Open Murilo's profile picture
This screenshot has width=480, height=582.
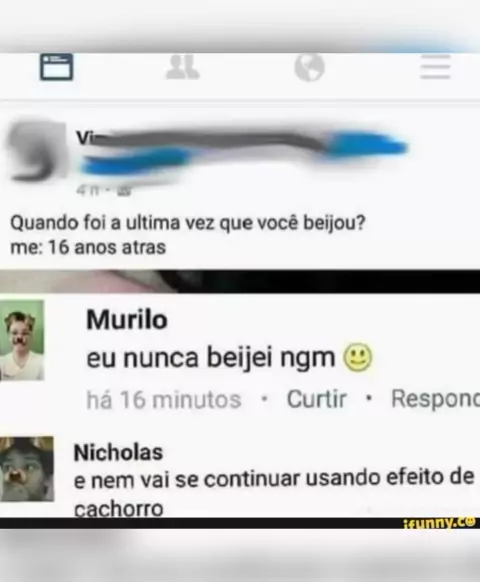pyautogui.click(x=22, y=340)
